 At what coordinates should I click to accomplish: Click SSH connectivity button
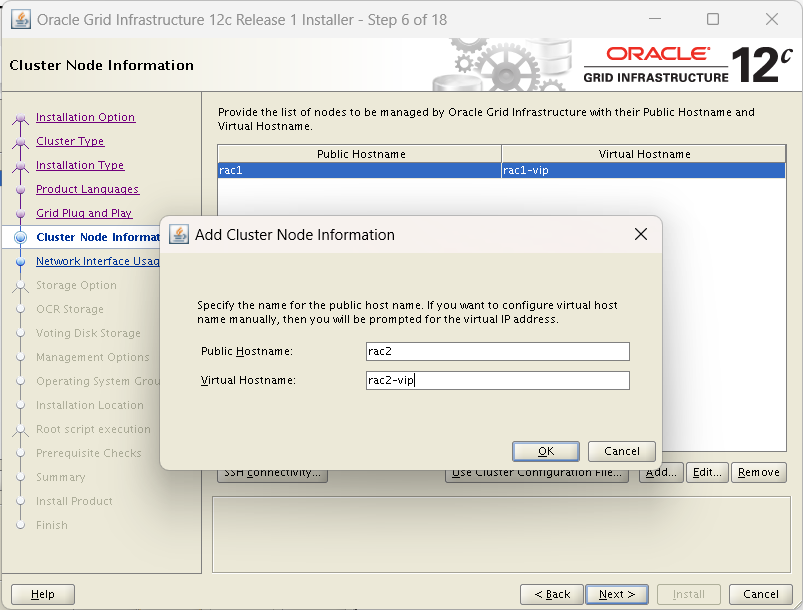[272, 473]
